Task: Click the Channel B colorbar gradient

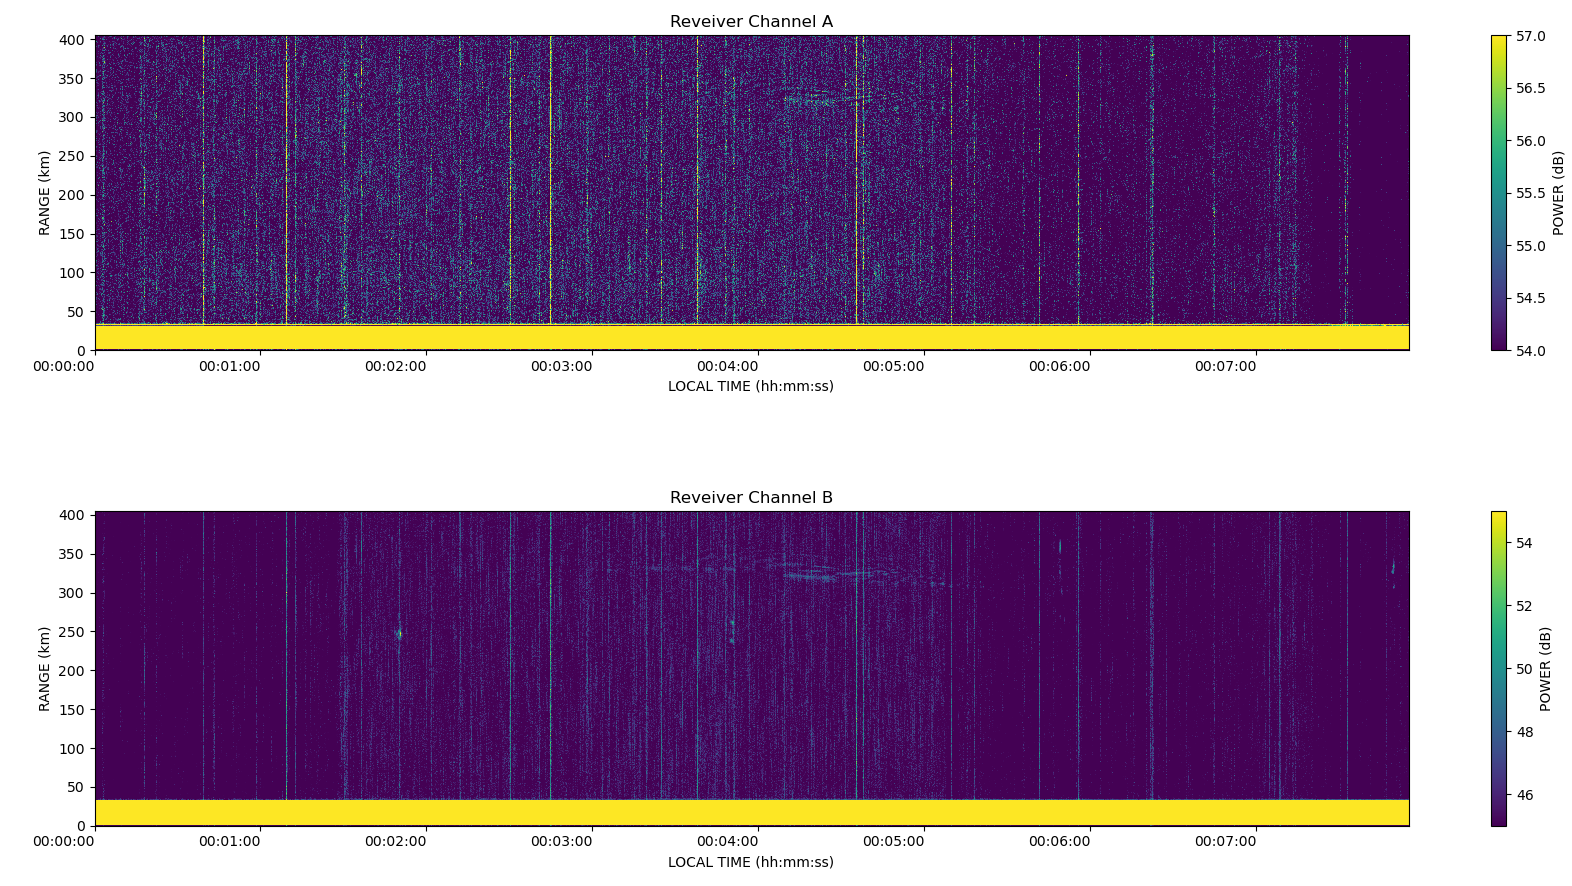Action: click(1498, 669)
